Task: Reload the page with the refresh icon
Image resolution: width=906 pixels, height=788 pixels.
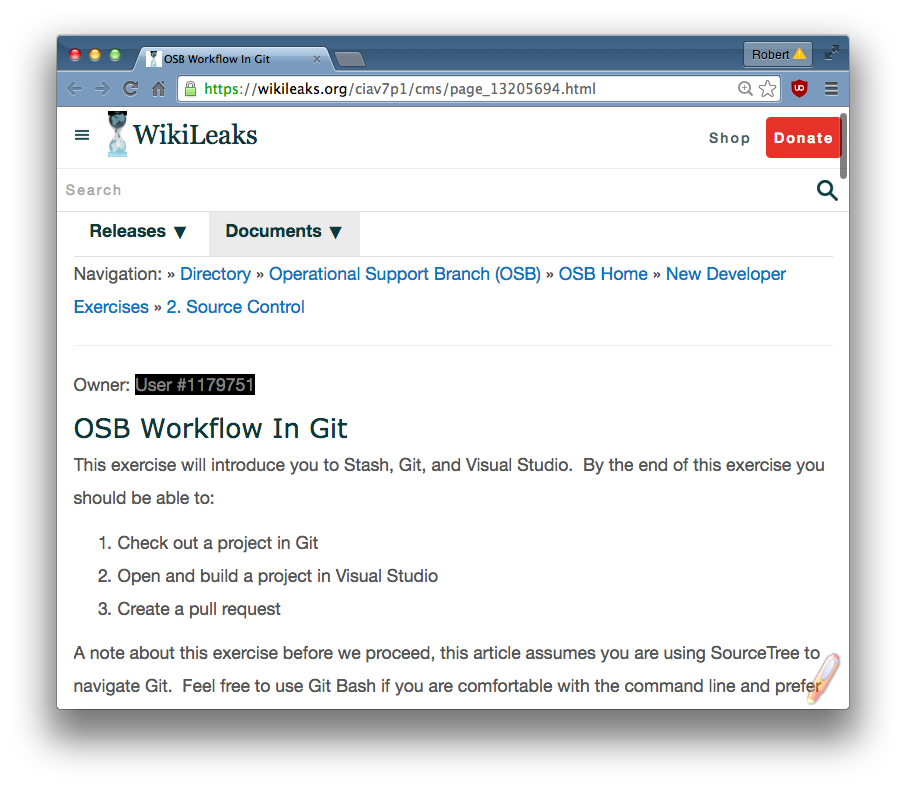Action: point(131,88)
